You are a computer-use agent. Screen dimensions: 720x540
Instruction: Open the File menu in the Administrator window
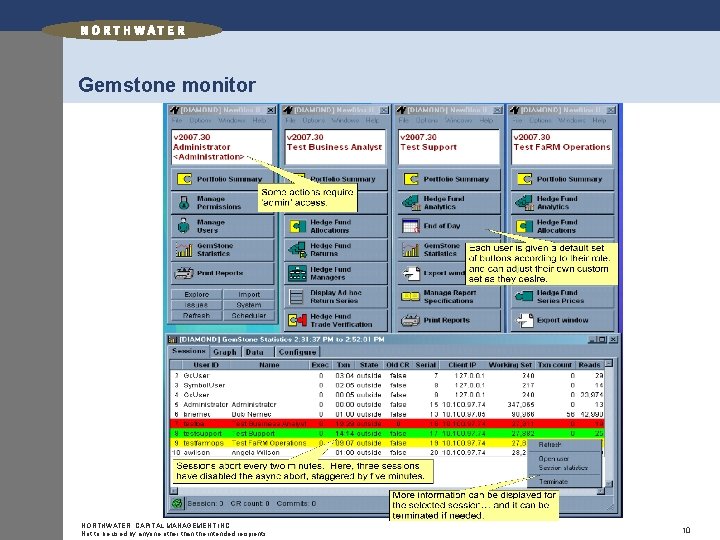(177, 120)
